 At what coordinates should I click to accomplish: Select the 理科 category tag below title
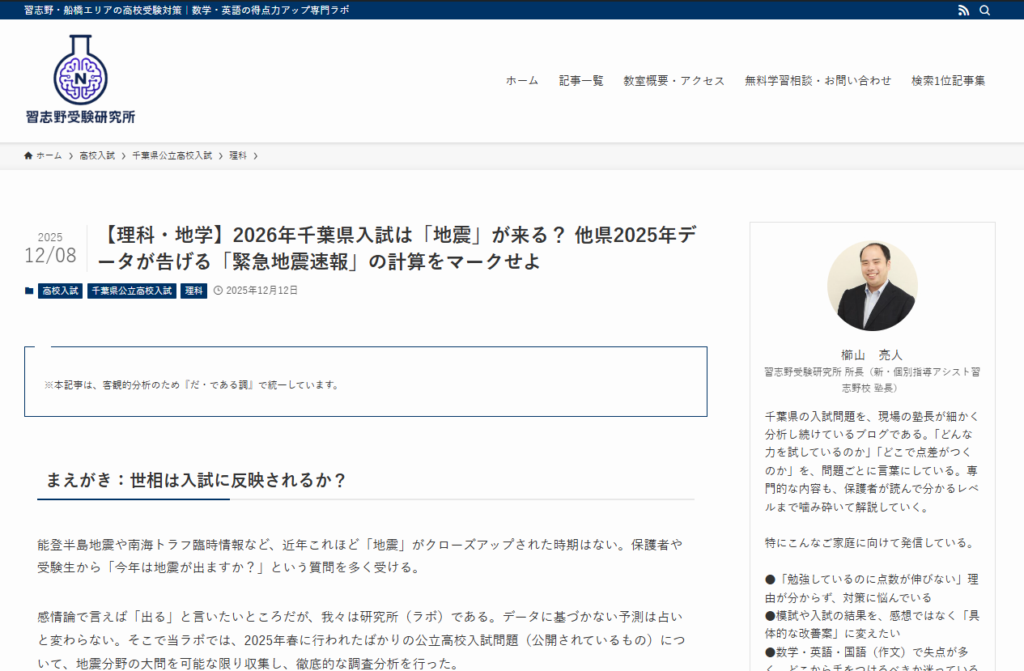194,291
